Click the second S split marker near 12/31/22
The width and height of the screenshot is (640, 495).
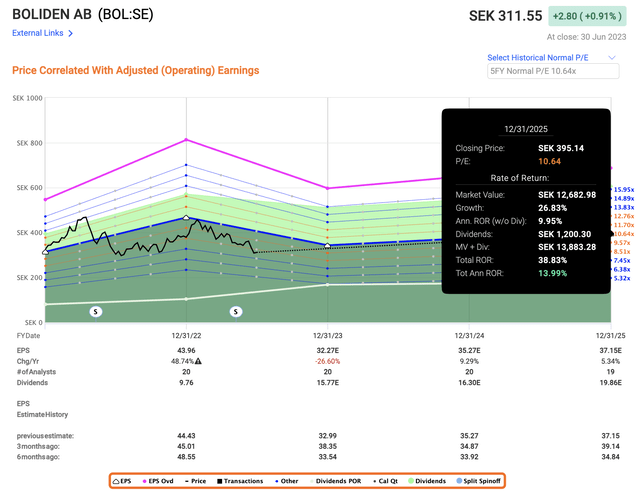(x=236, y=312)
